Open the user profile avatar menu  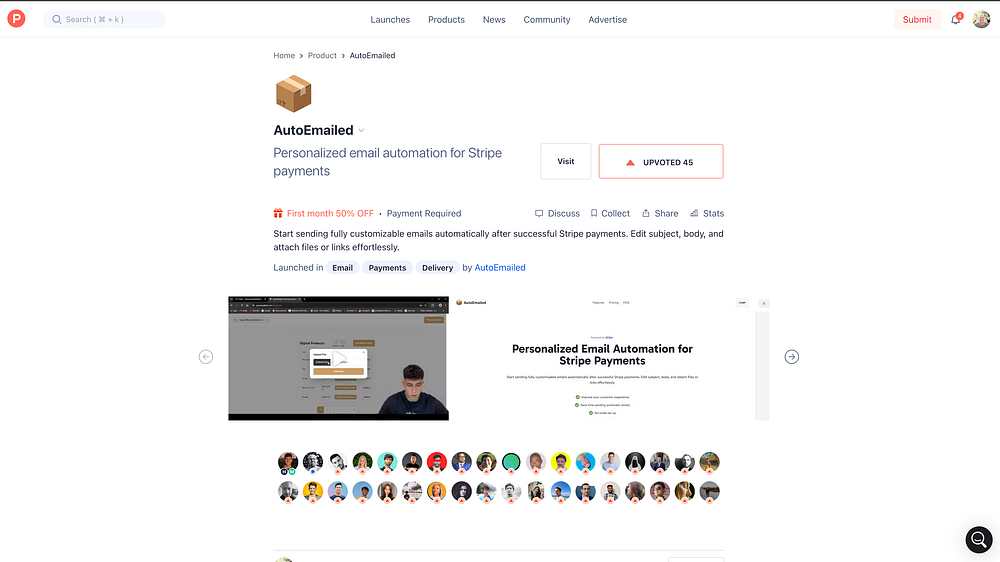click(981, 19)
